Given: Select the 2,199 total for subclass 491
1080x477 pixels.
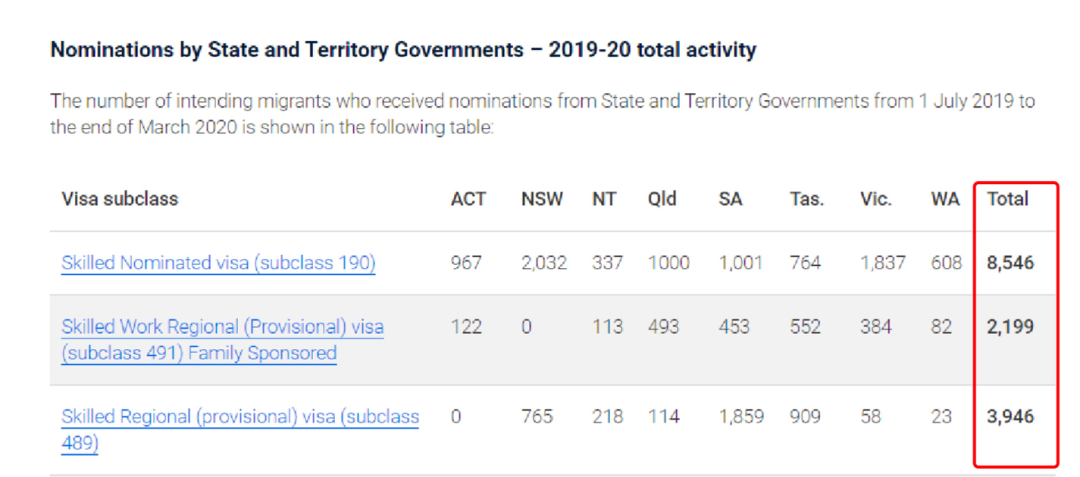Looking at the screenshot, I should pos(1010,326).
